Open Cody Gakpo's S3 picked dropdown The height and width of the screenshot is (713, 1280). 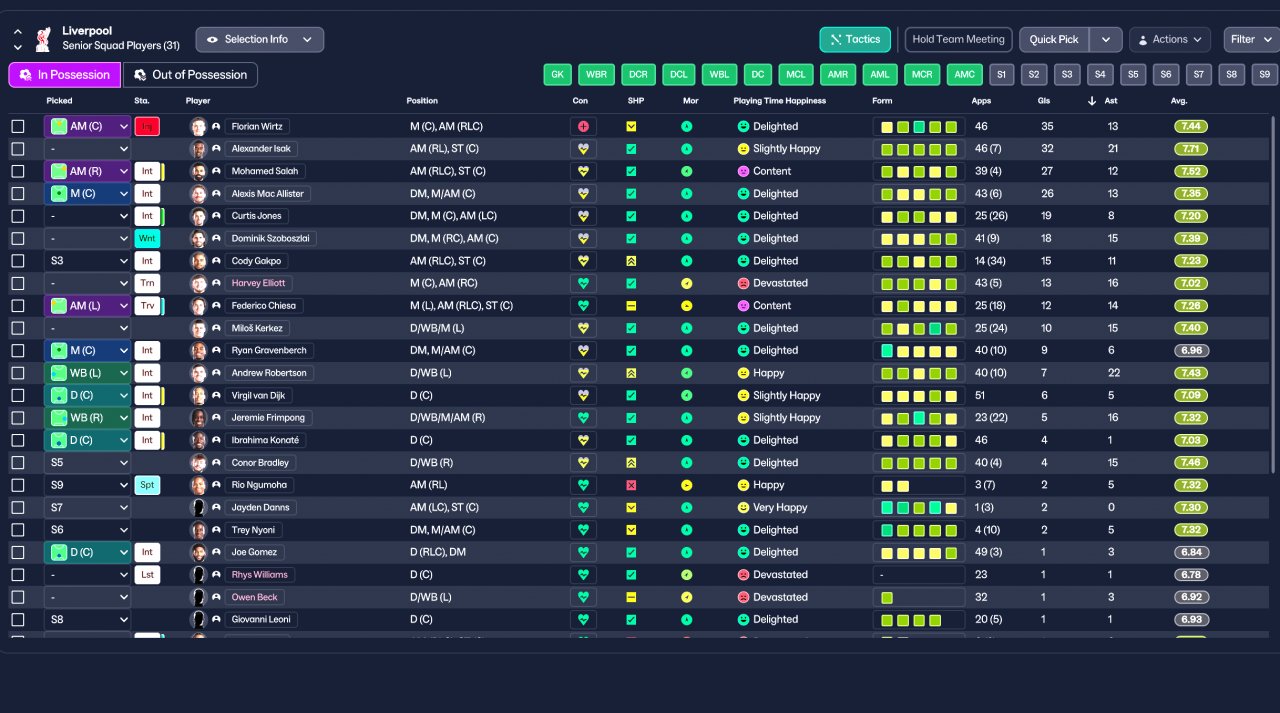tap(88, 261)
